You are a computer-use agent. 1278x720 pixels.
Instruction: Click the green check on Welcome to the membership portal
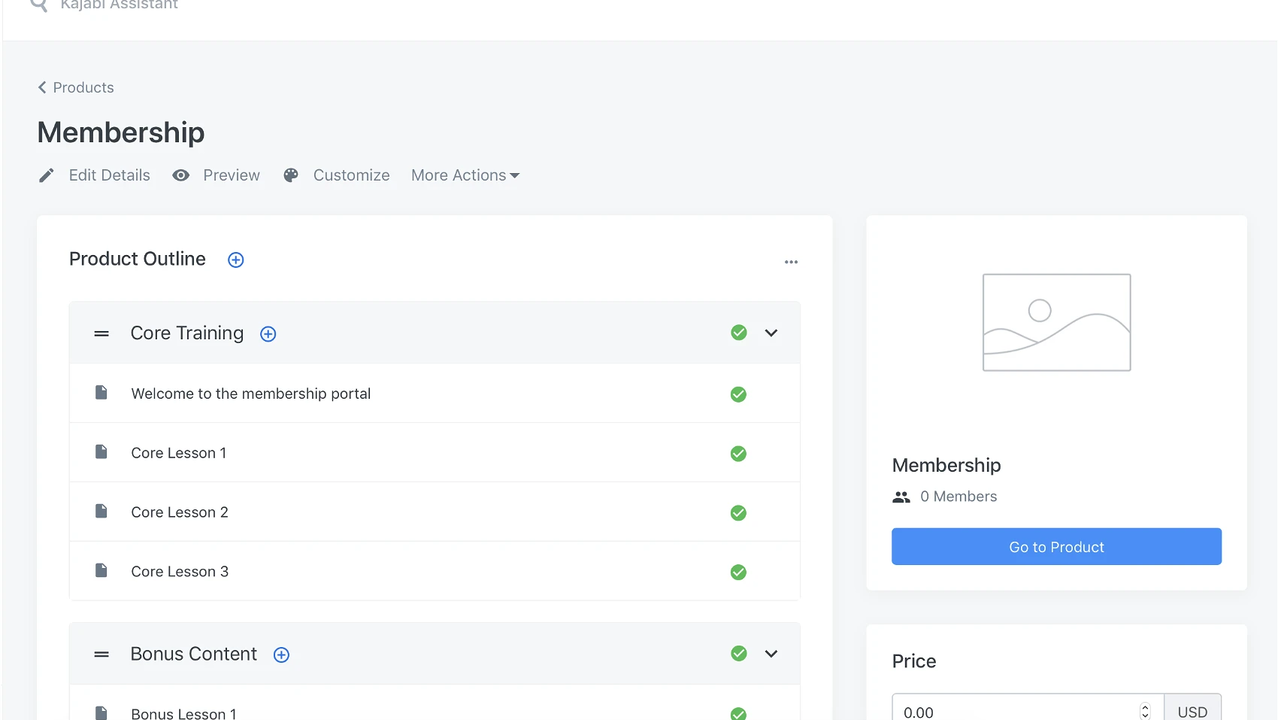tap(738, 394)
